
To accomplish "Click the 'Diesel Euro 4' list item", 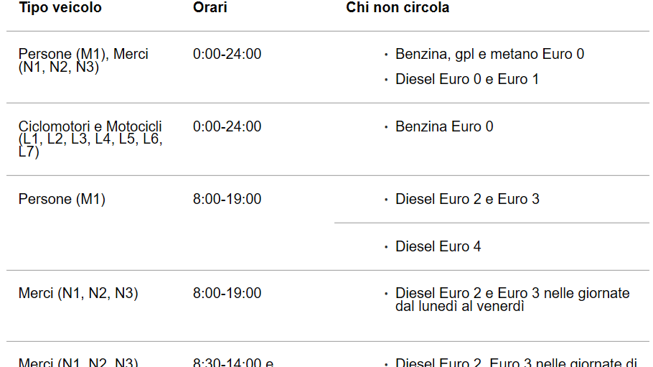I will click(438, 247).
